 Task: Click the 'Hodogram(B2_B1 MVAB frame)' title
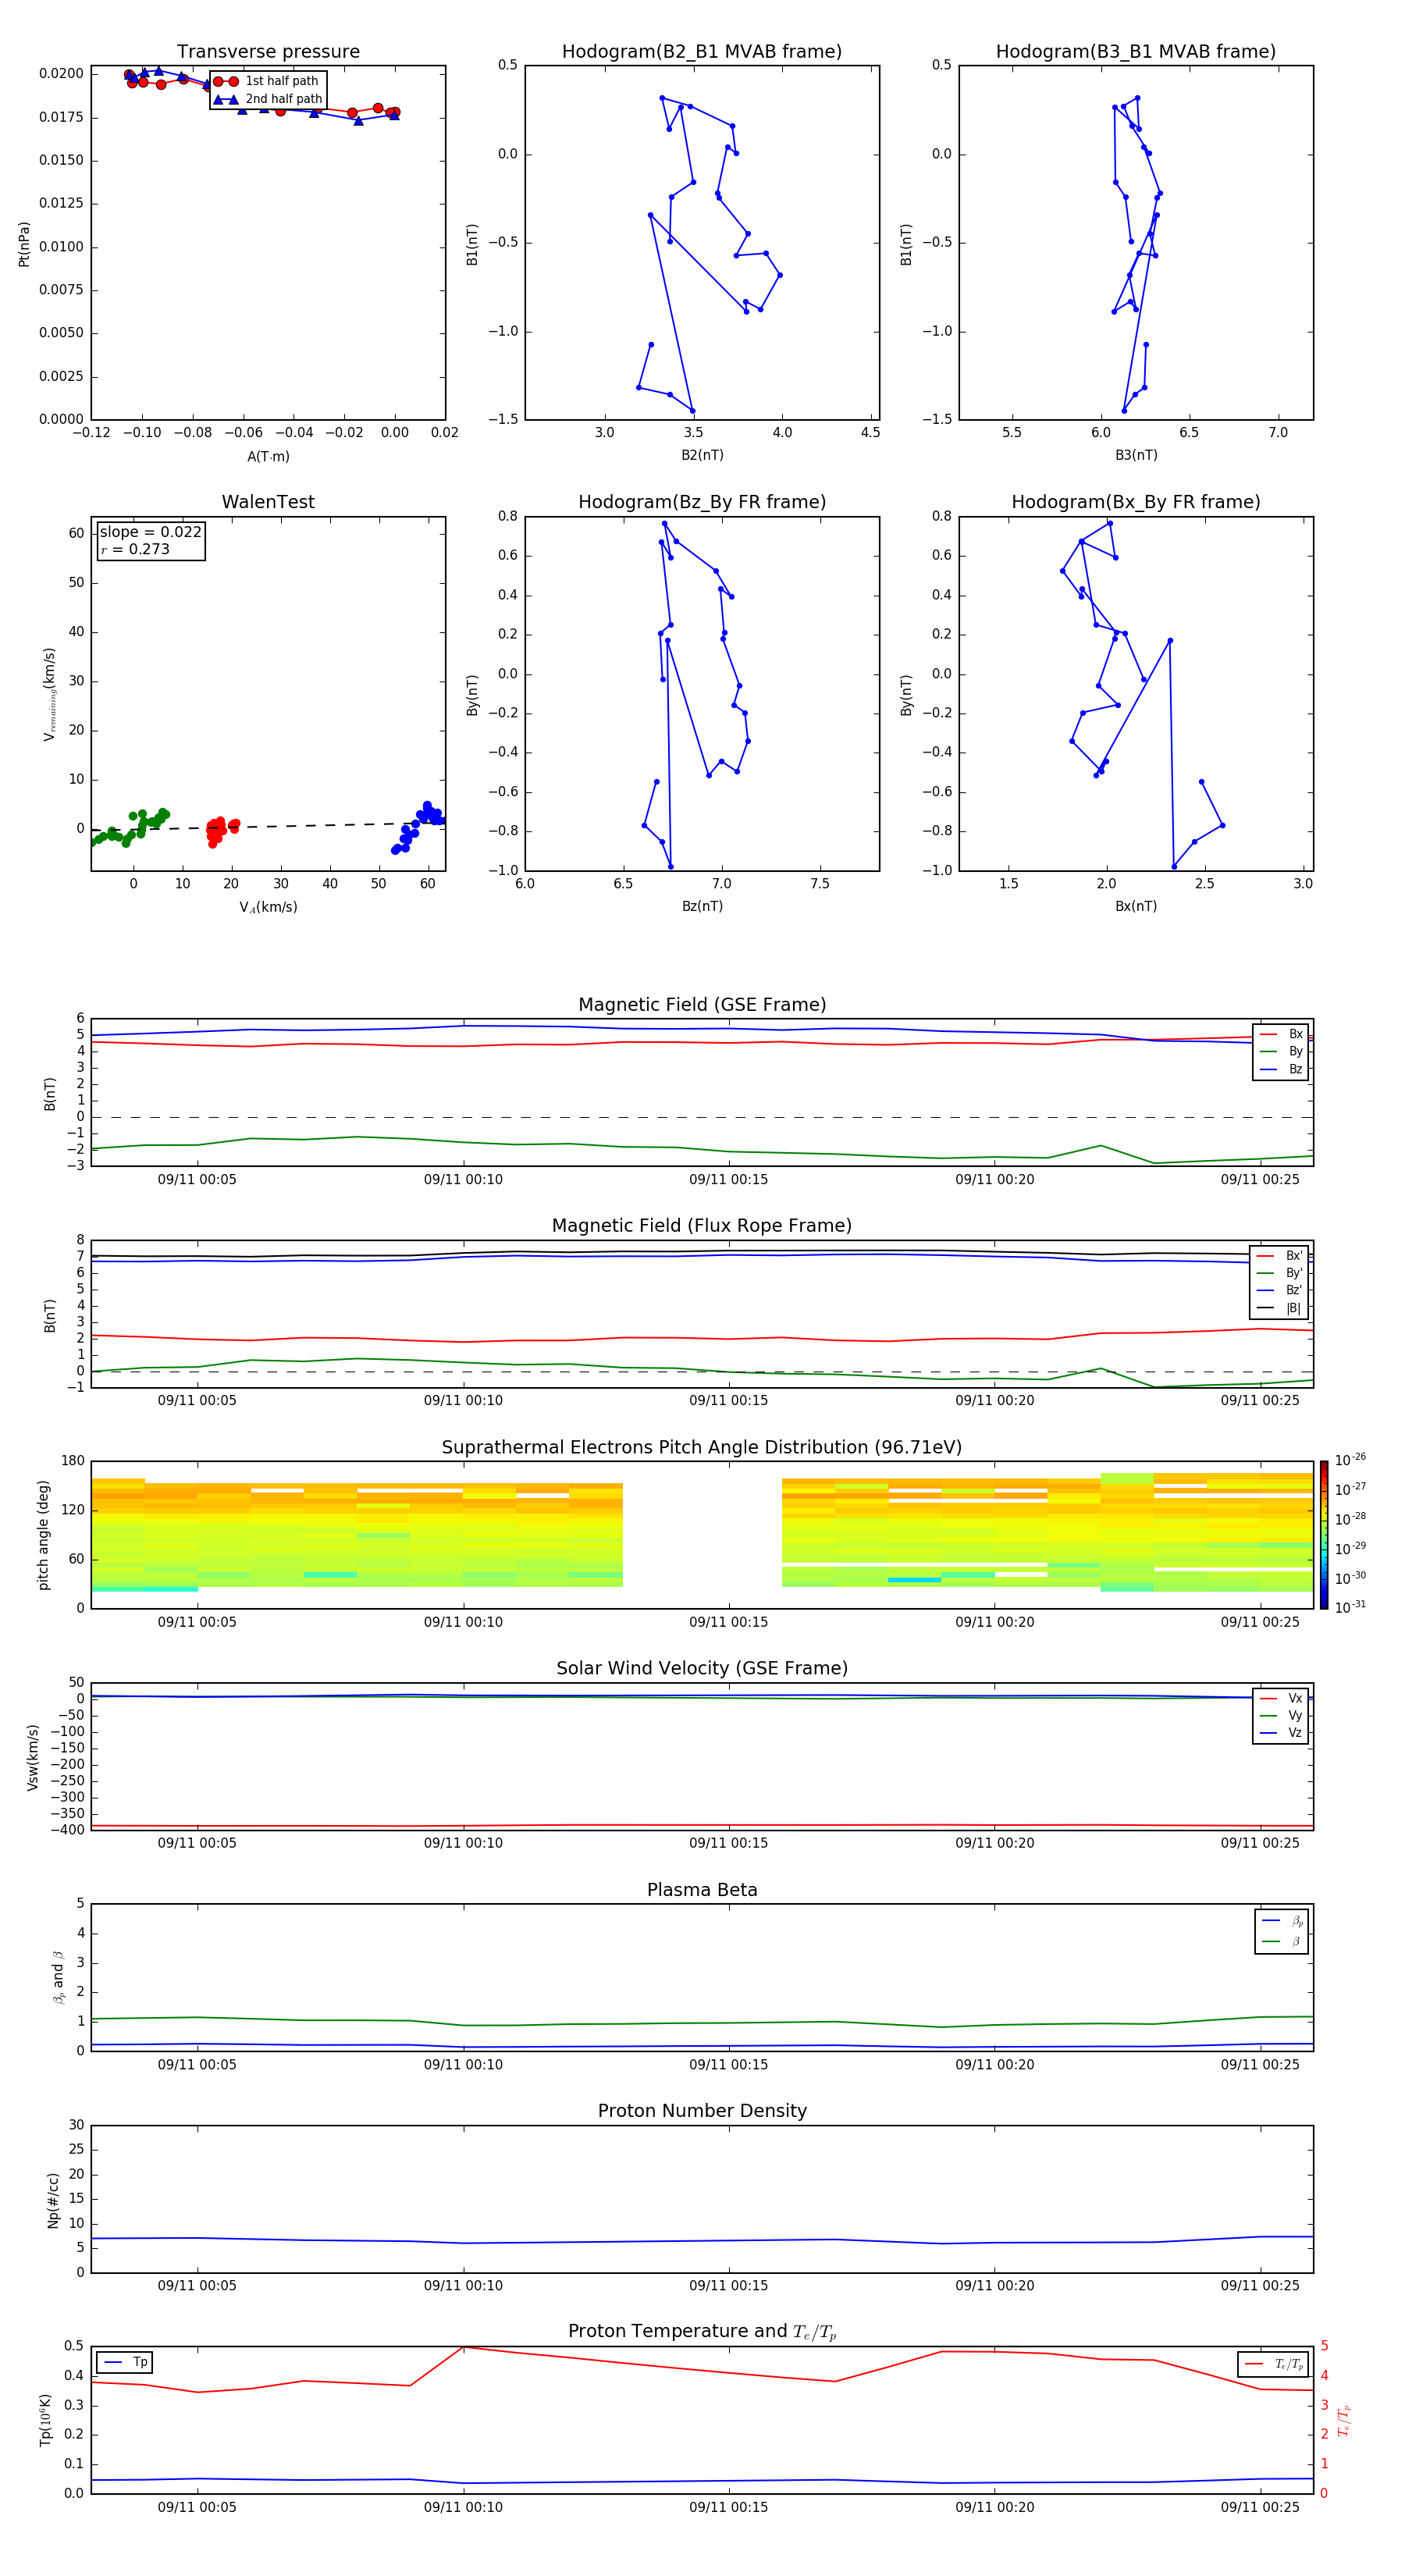point(702,52)
